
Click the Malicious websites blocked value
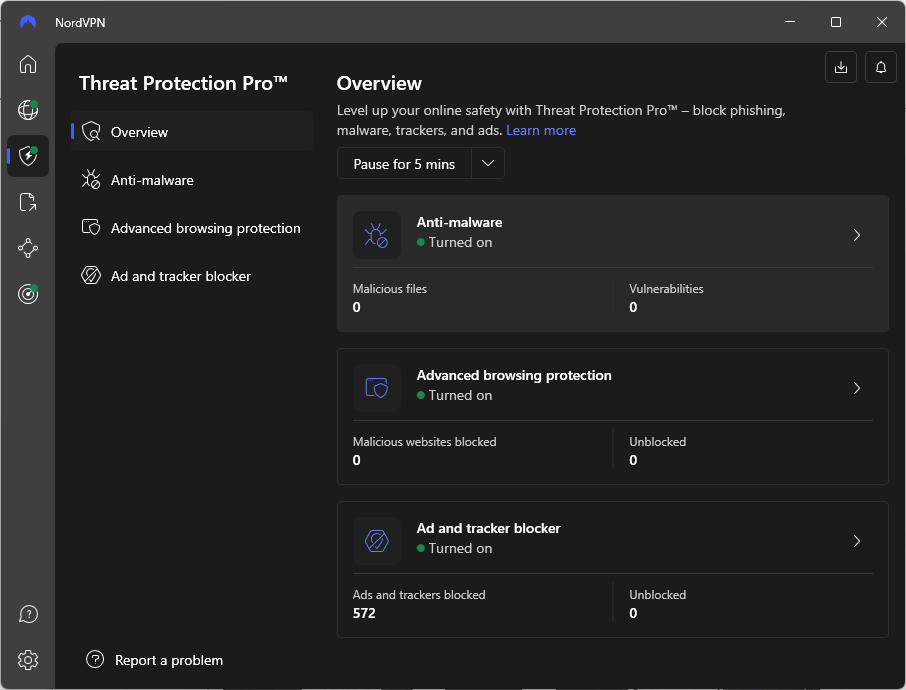(357, 461)
